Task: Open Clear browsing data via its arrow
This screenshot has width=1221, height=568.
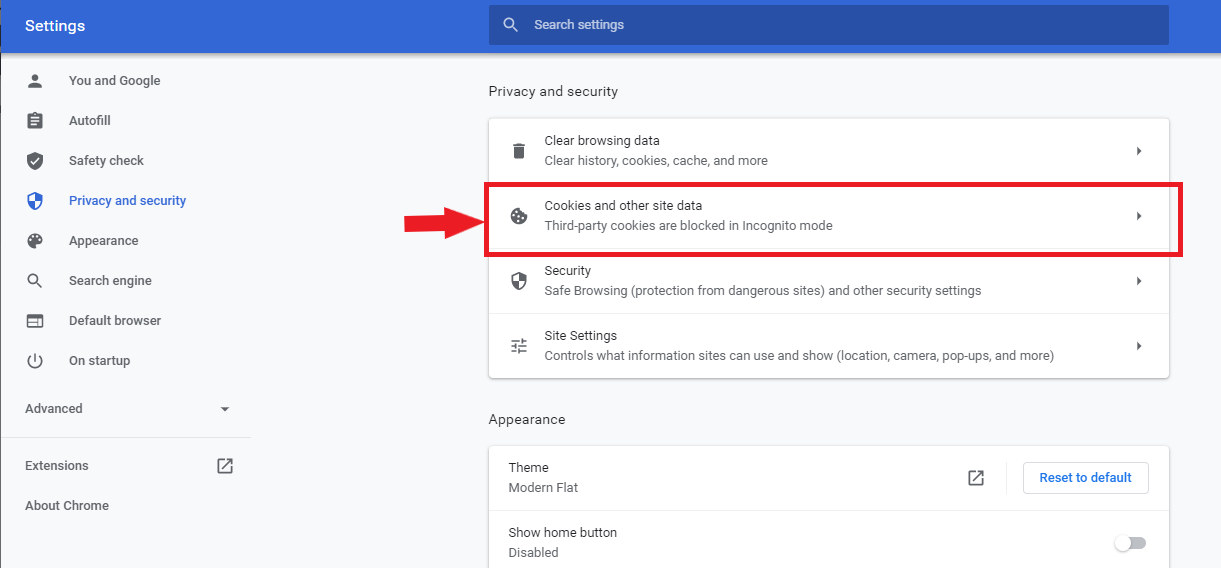Action: 1139,151
